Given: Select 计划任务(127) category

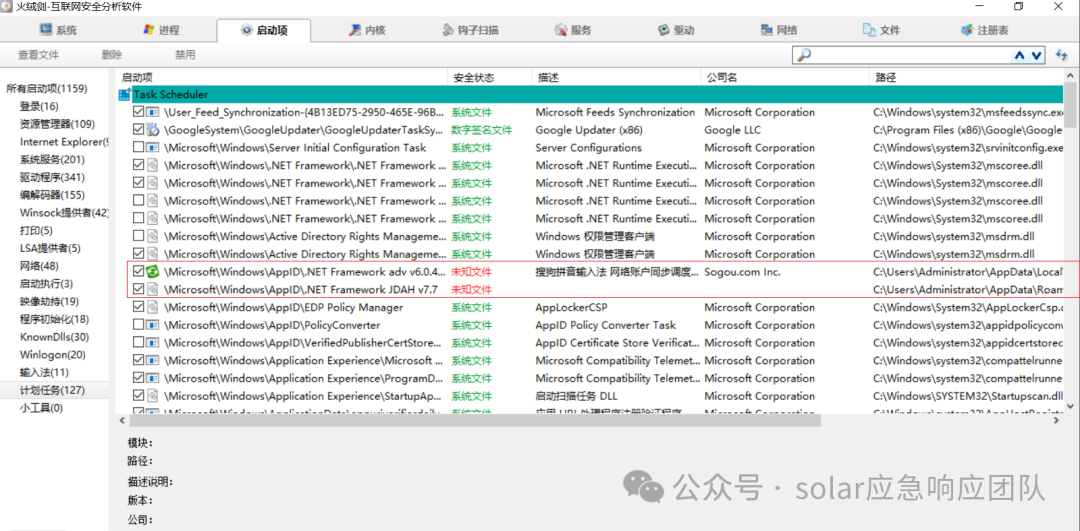Looking at the screenshot, I should tap(52, 391).
